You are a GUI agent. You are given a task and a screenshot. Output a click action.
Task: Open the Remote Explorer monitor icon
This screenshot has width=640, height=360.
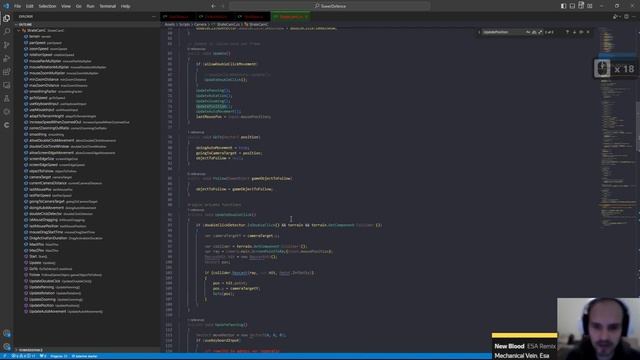click(7, 85)
